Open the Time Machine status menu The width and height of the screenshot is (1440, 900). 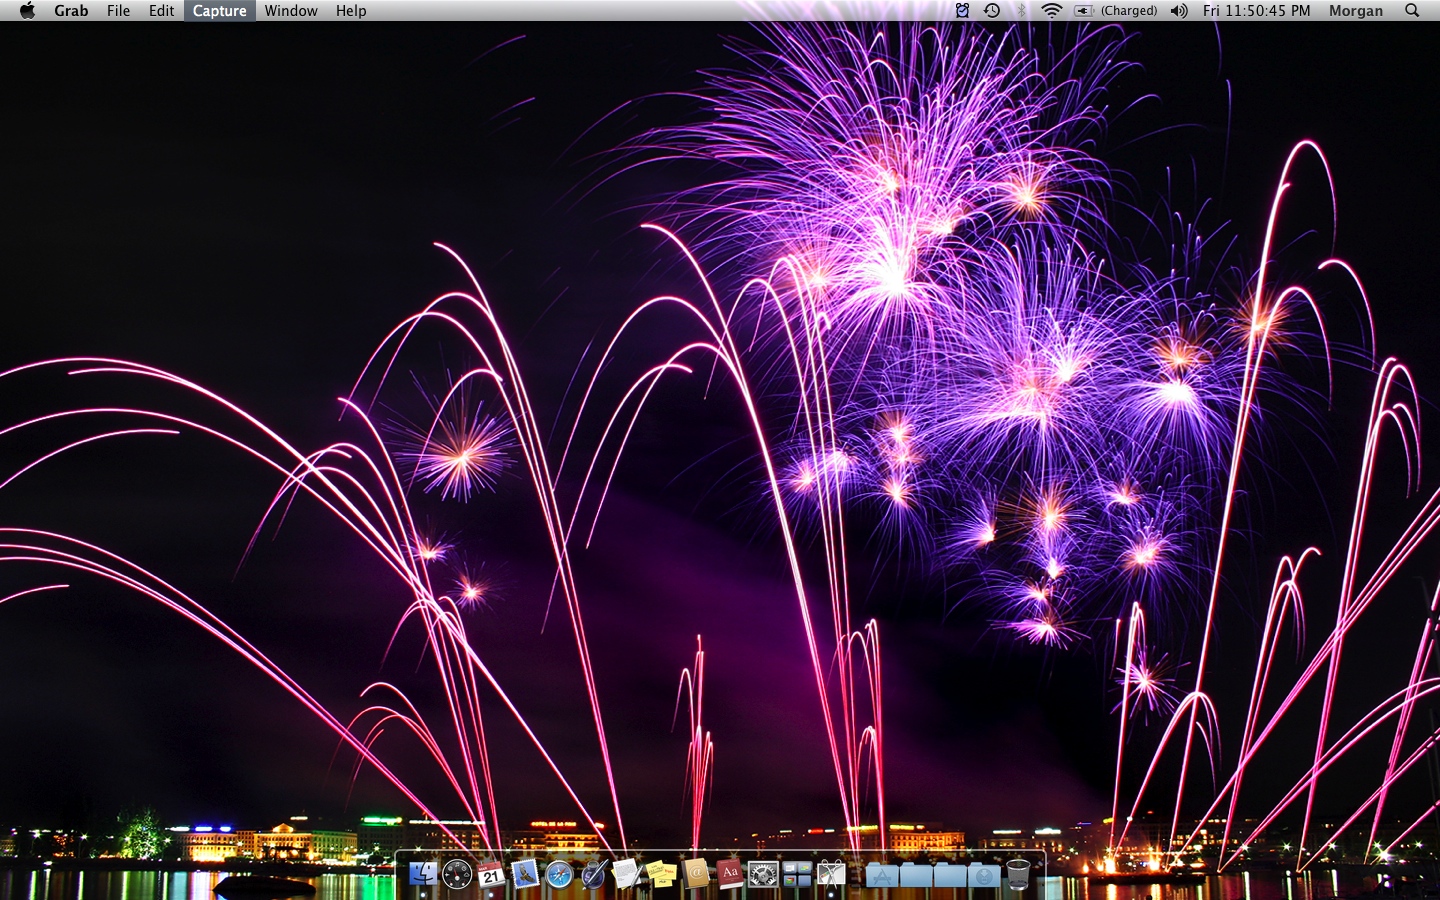tap(991, 10)
